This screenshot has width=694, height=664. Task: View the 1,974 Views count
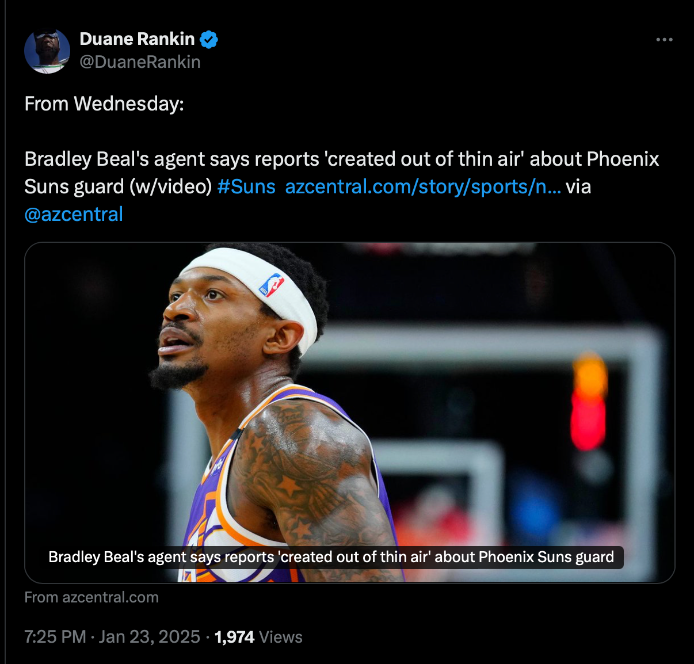click(x=258, y=637)
